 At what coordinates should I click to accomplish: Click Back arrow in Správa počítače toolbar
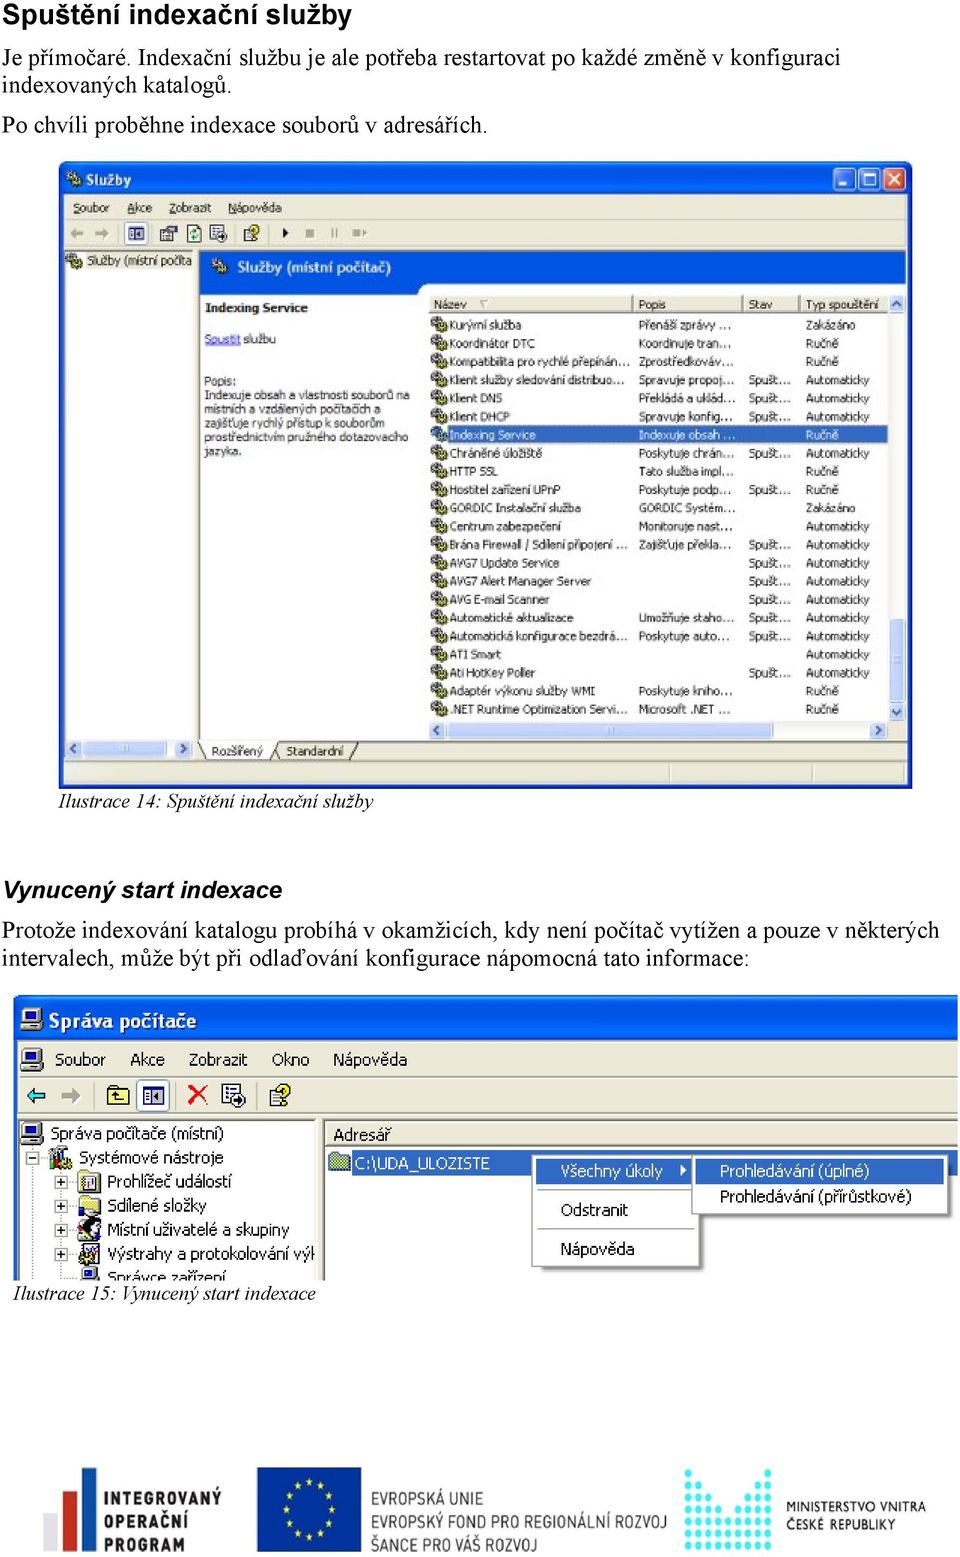click(37, 1096)
